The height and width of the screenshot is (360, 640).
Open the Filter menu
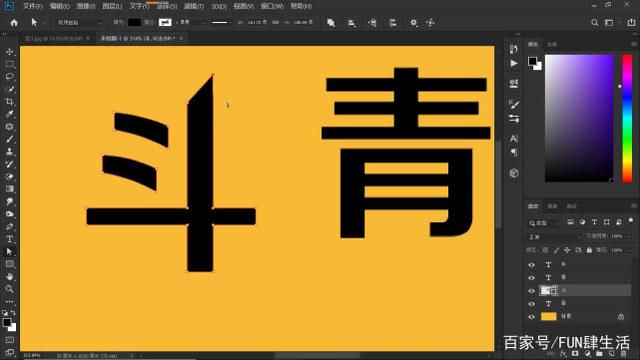tap(193, 6)
